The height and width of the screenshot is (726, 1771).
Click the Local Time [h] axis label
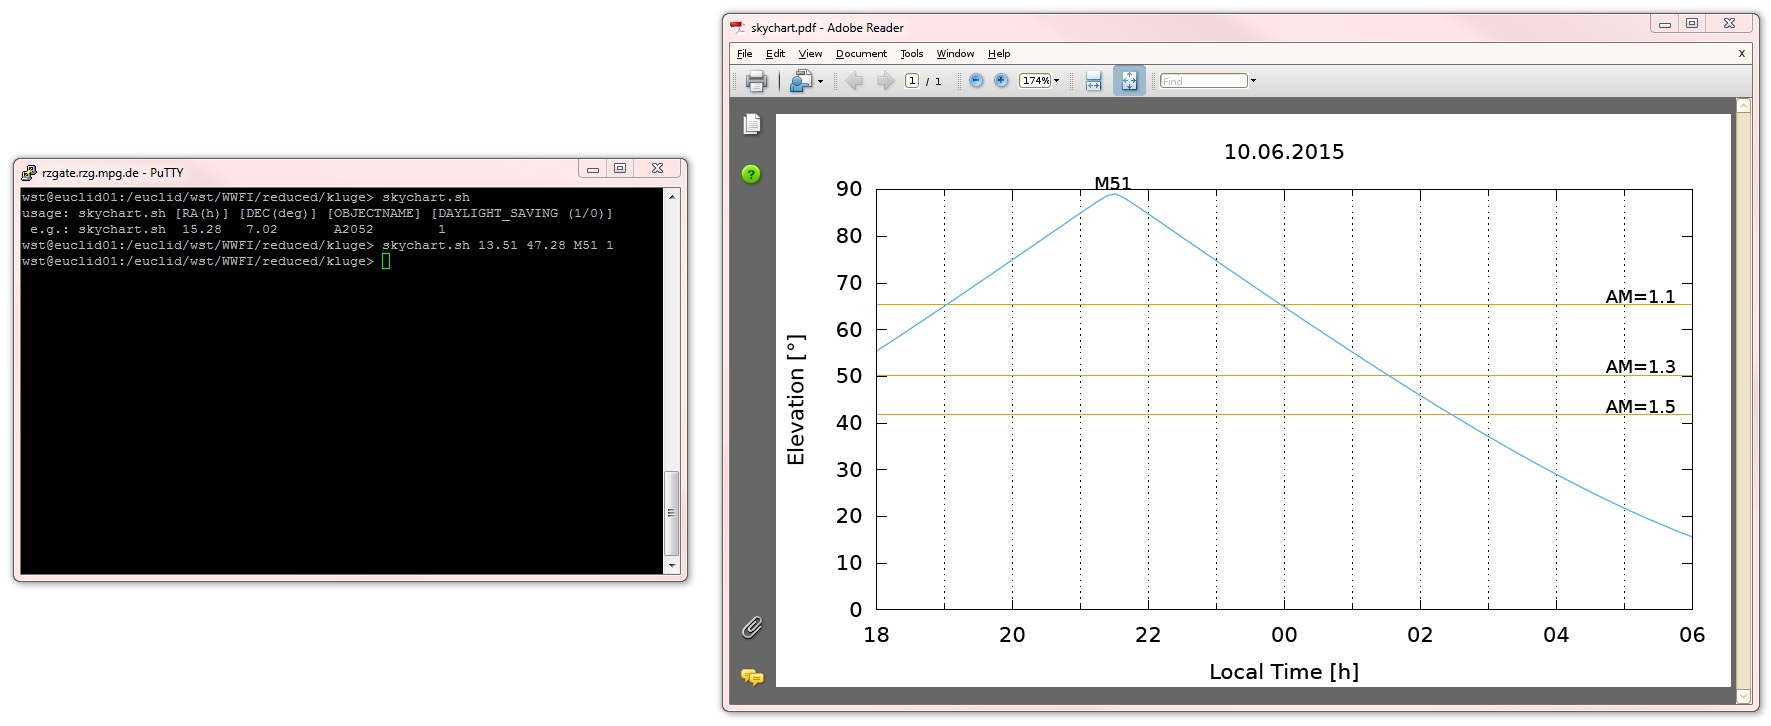[1284, 672]
